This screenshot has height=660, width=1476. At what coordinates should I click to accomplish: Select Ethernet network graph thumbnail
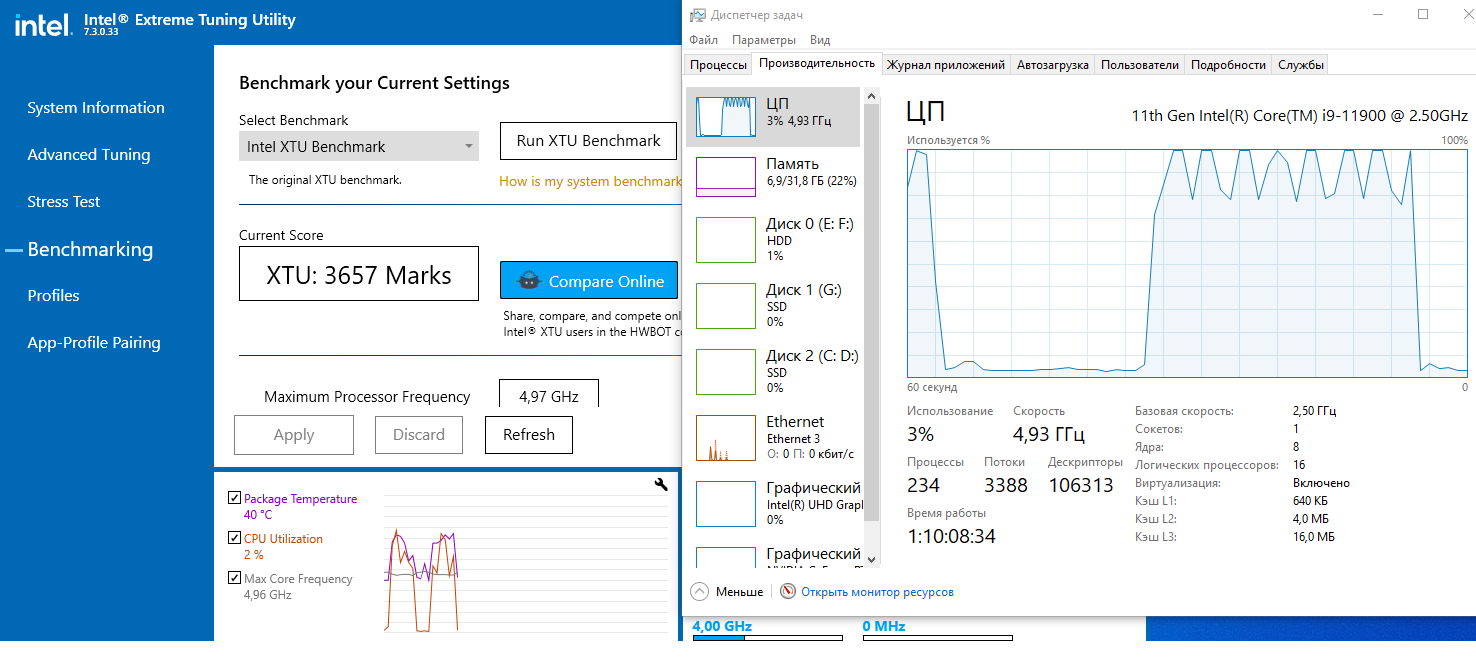coord(725,438)
